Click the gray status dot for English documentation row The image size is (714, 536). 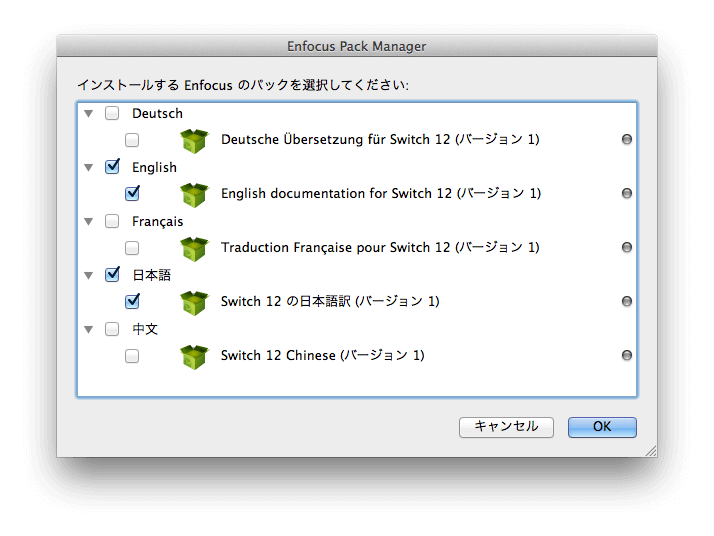(627, 193)
